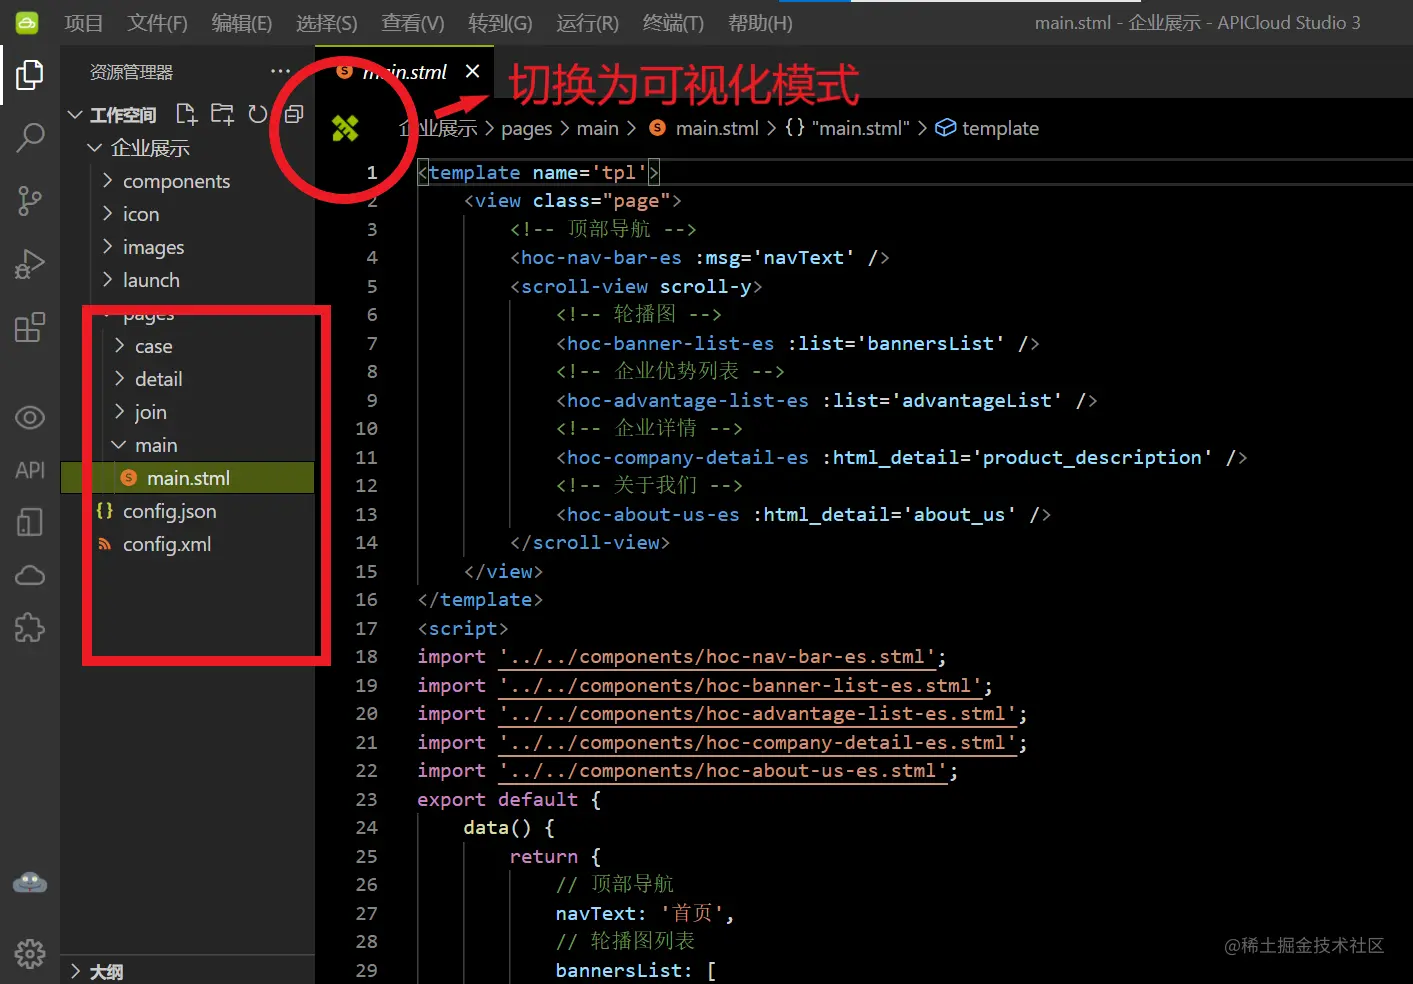Collapse all folders in Explorer
Image resolution: width=1413 pixels, height=984 pixels.
[x=292, y=113]
